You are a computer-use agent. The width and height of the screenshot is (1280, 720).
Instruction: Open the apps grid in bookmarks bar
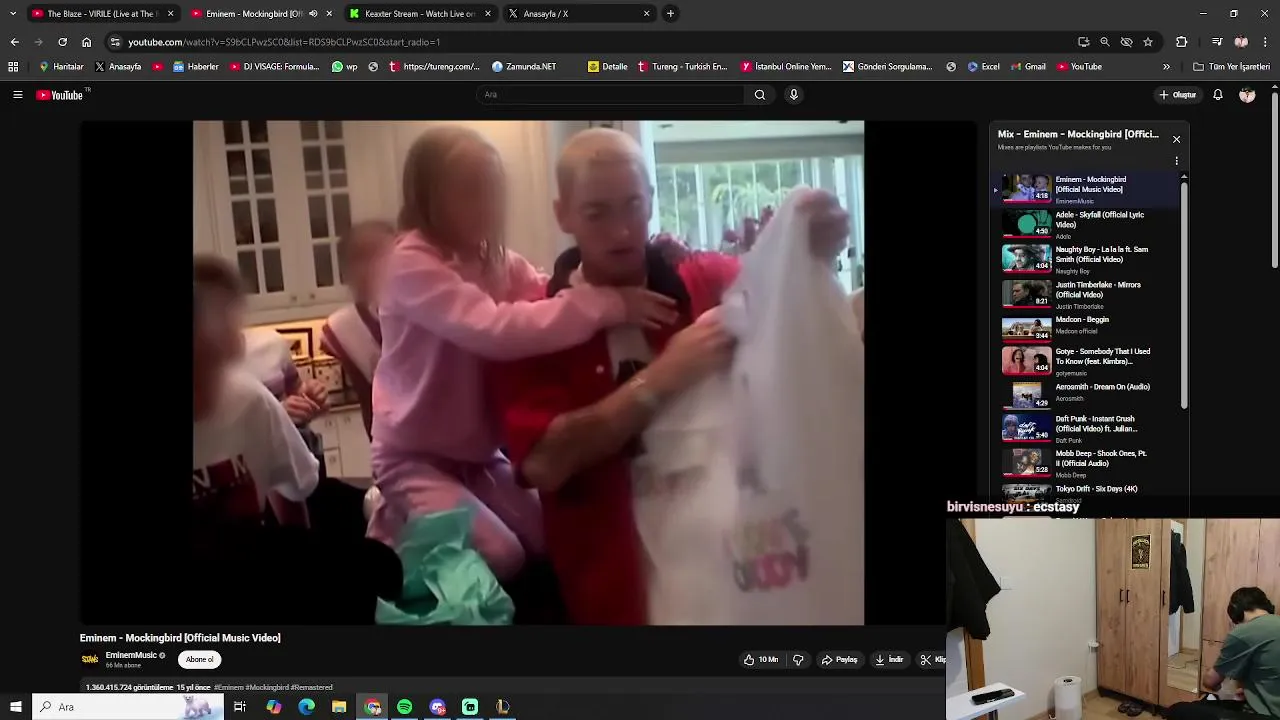tap(13, 67)
